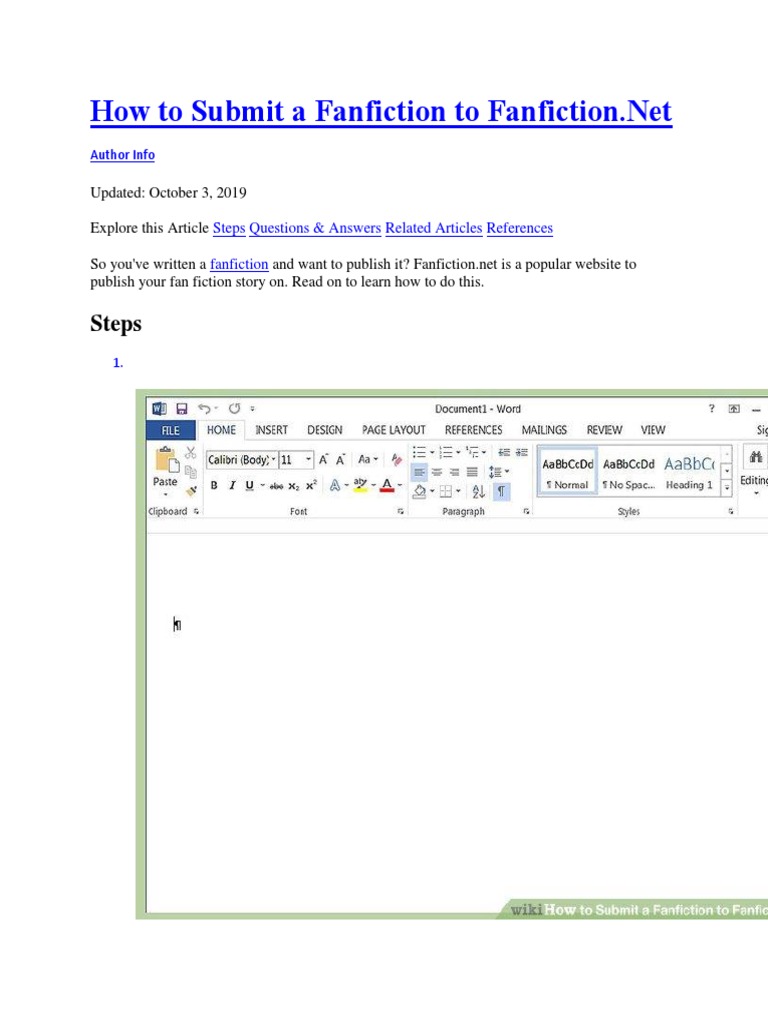Open the Author Info link
Viewport: 768px width, 1024px height.
coord(122,155)
